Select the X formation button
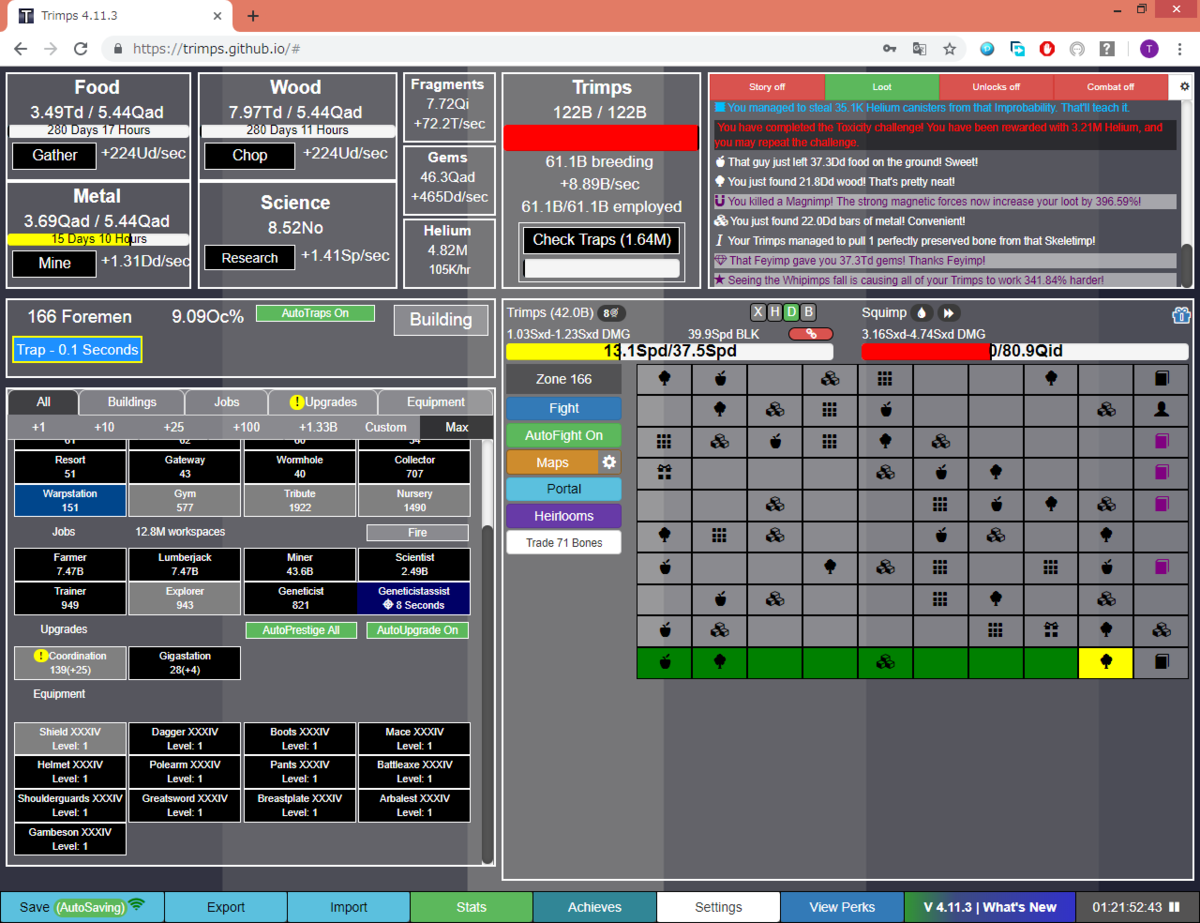The width and height of the screenshot is (1200, 923). (x=759, y=312)
